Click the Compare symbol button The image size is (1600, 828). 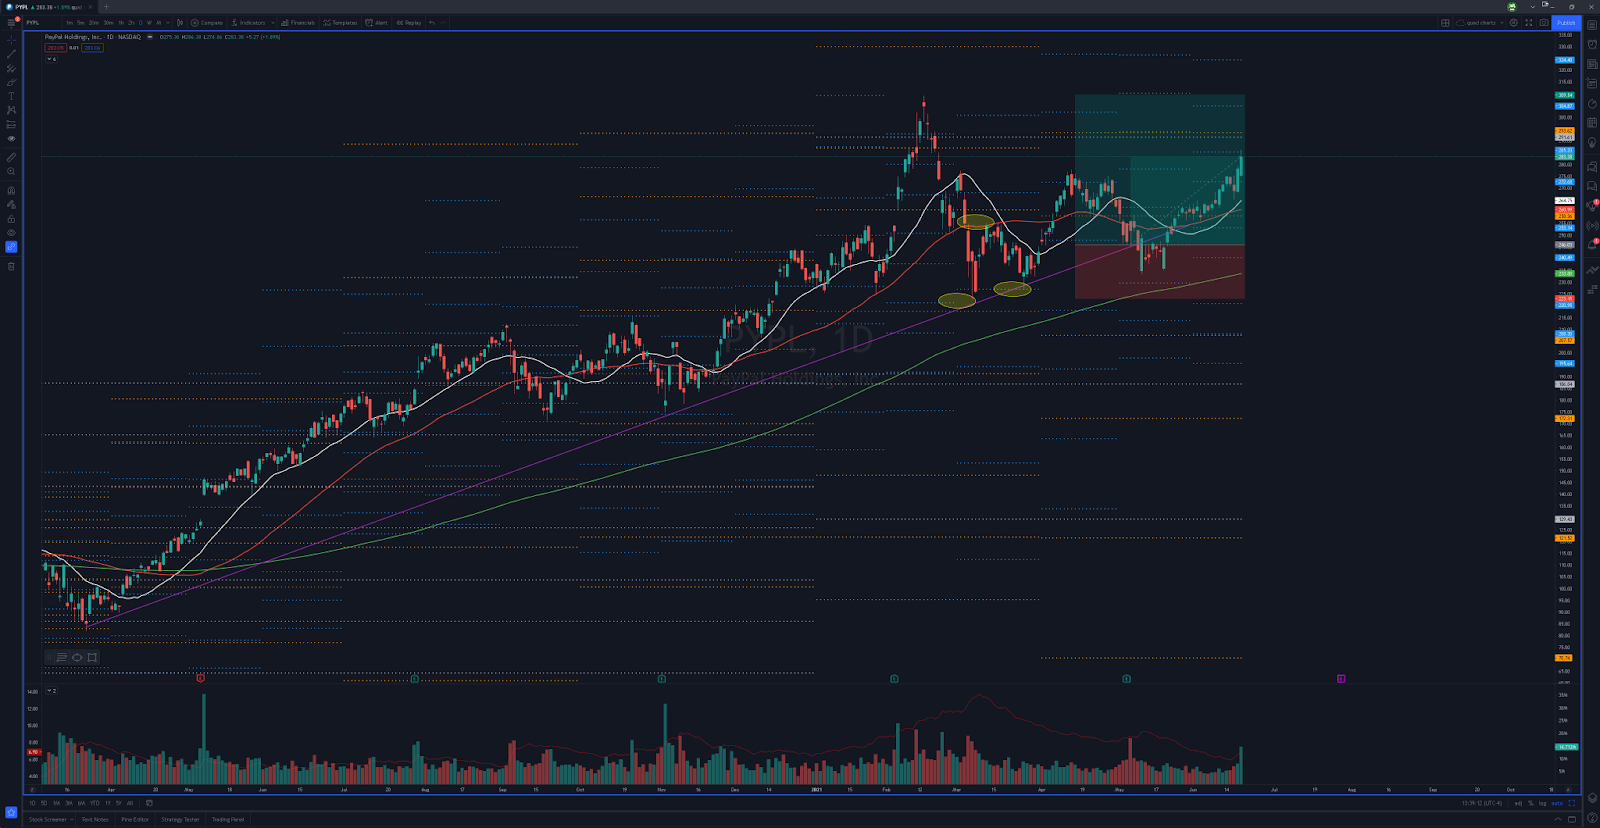click(x=207, y=22)
